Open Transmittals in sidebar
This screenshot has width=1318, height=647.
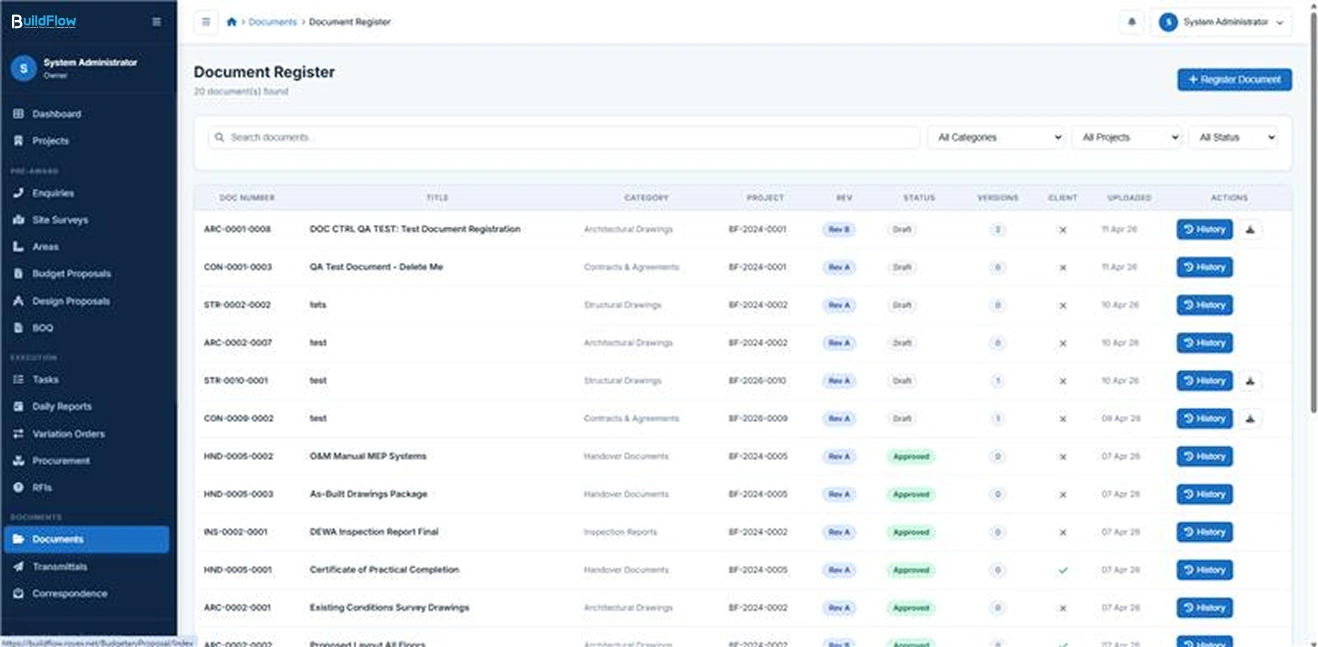60,567
